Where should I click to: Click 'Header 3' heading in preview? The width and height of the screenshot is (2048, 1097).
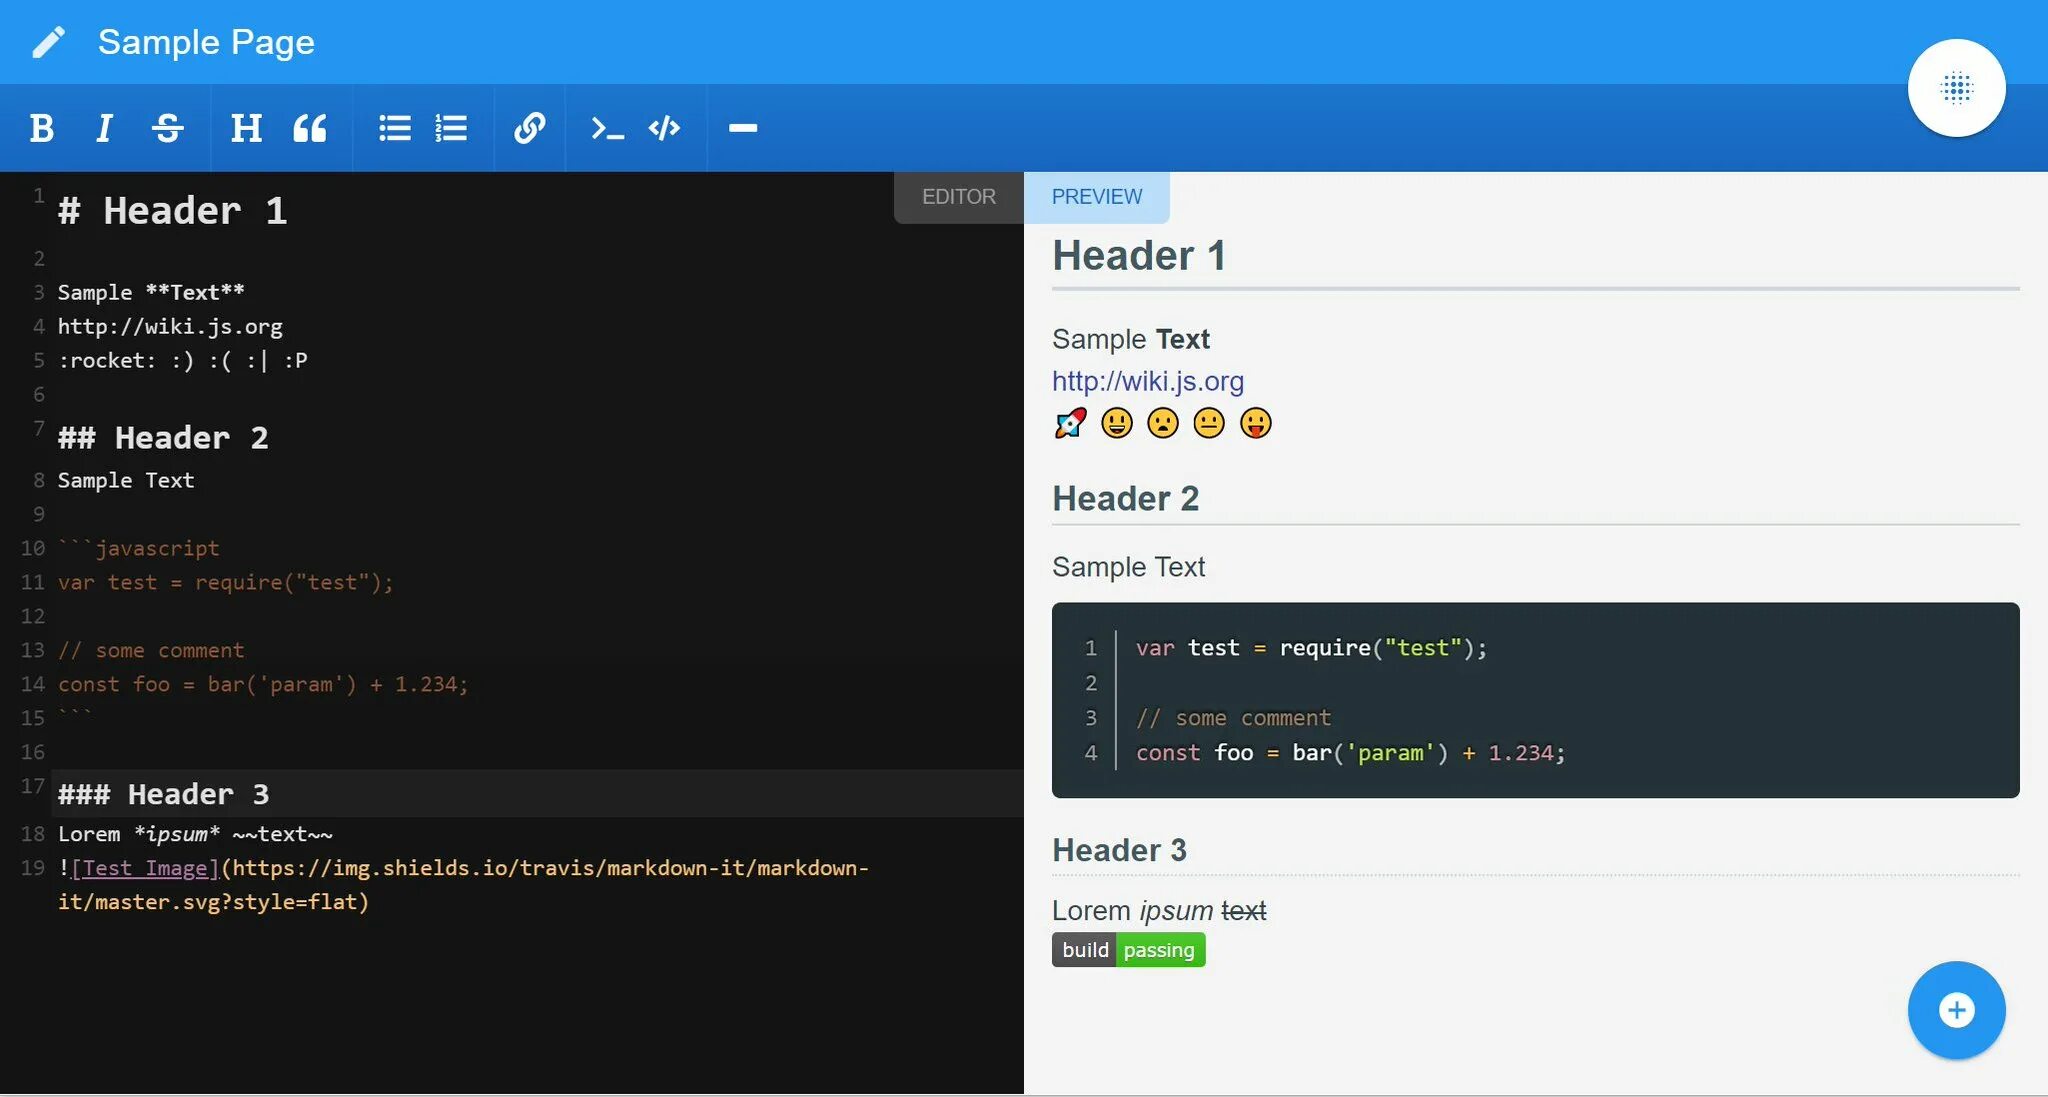pos(1119,850)
